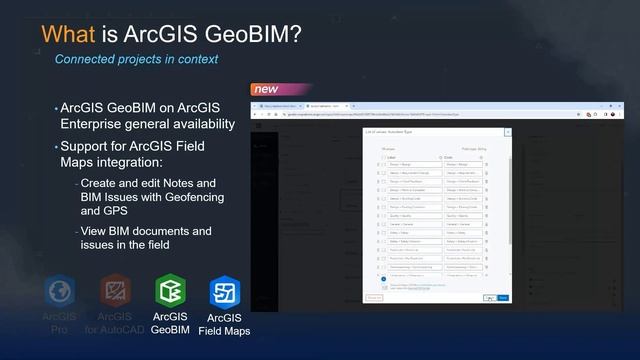Tick the checkbox on the first value row
This screenshot has height=360, width=640.
pos(384,164)
